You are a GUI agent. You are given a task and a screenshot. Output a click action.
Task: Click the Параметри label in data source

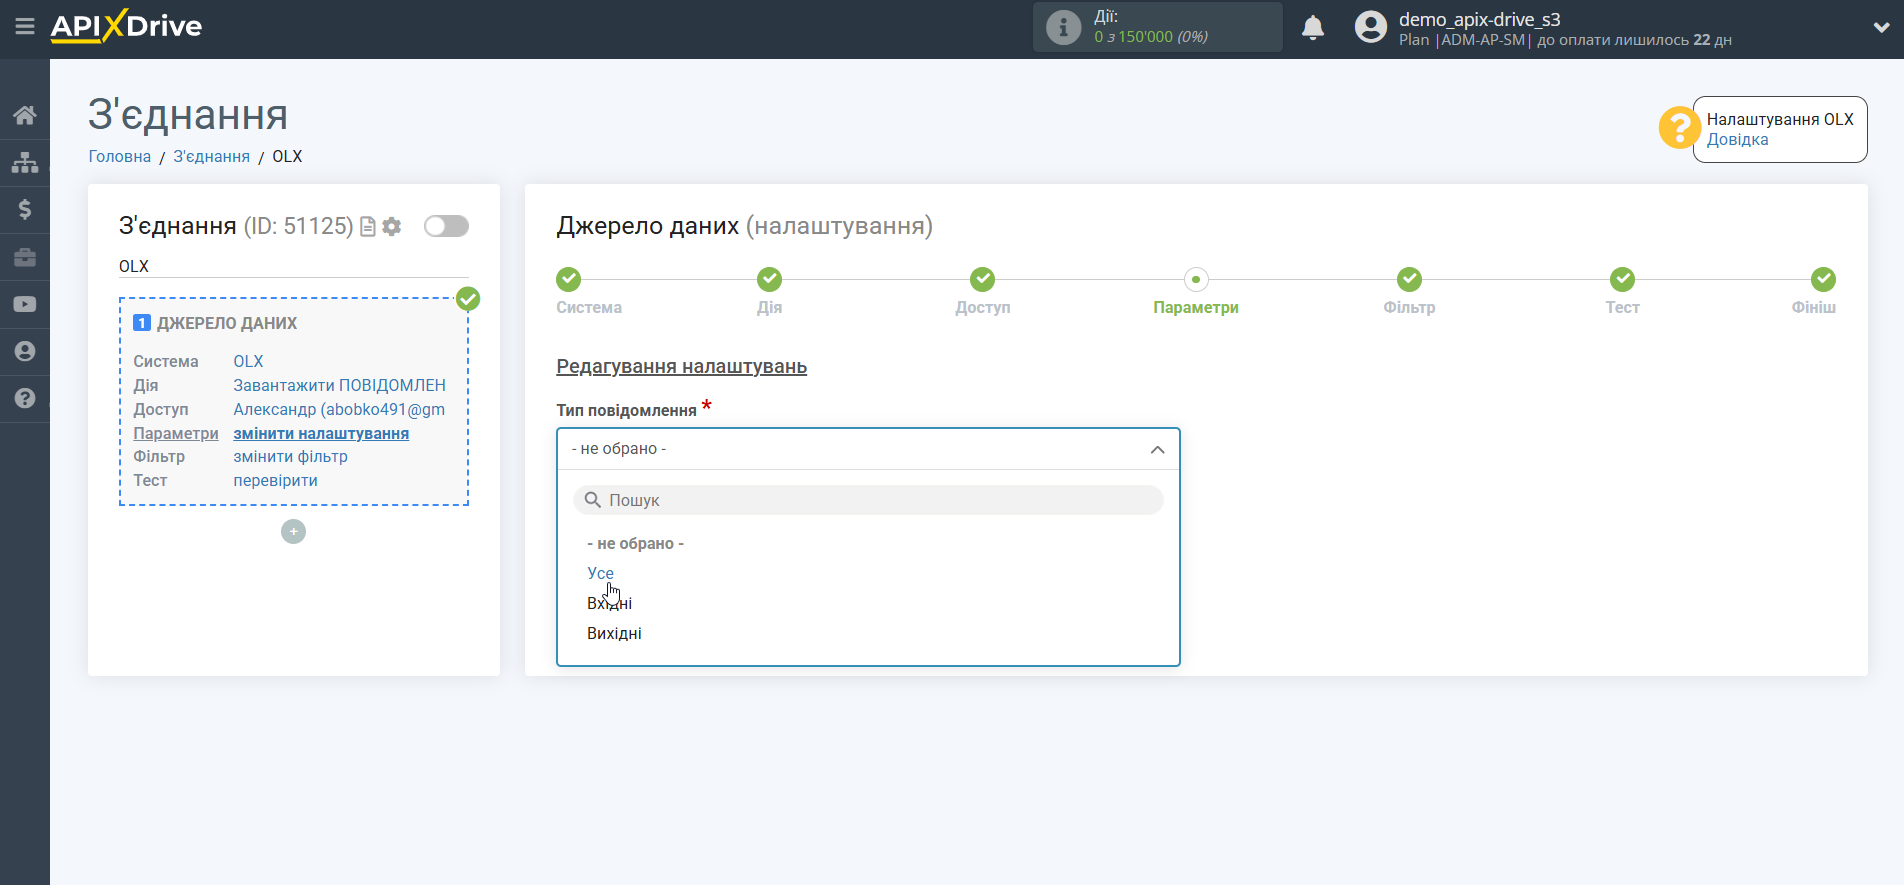pyautogui.click(x=176, y=433)
